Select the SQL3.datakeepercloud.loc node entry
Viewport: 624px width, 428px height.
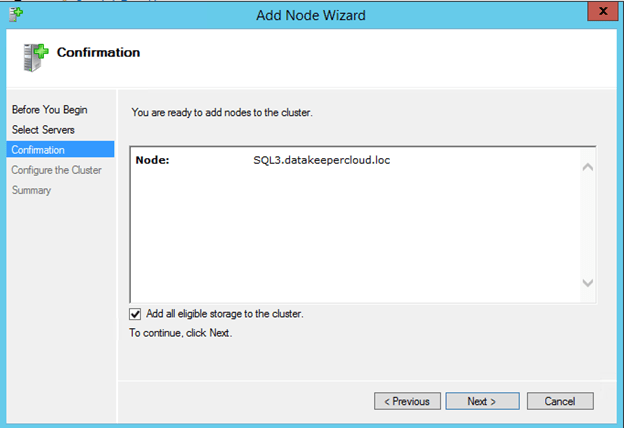click(x=320, y=160)
